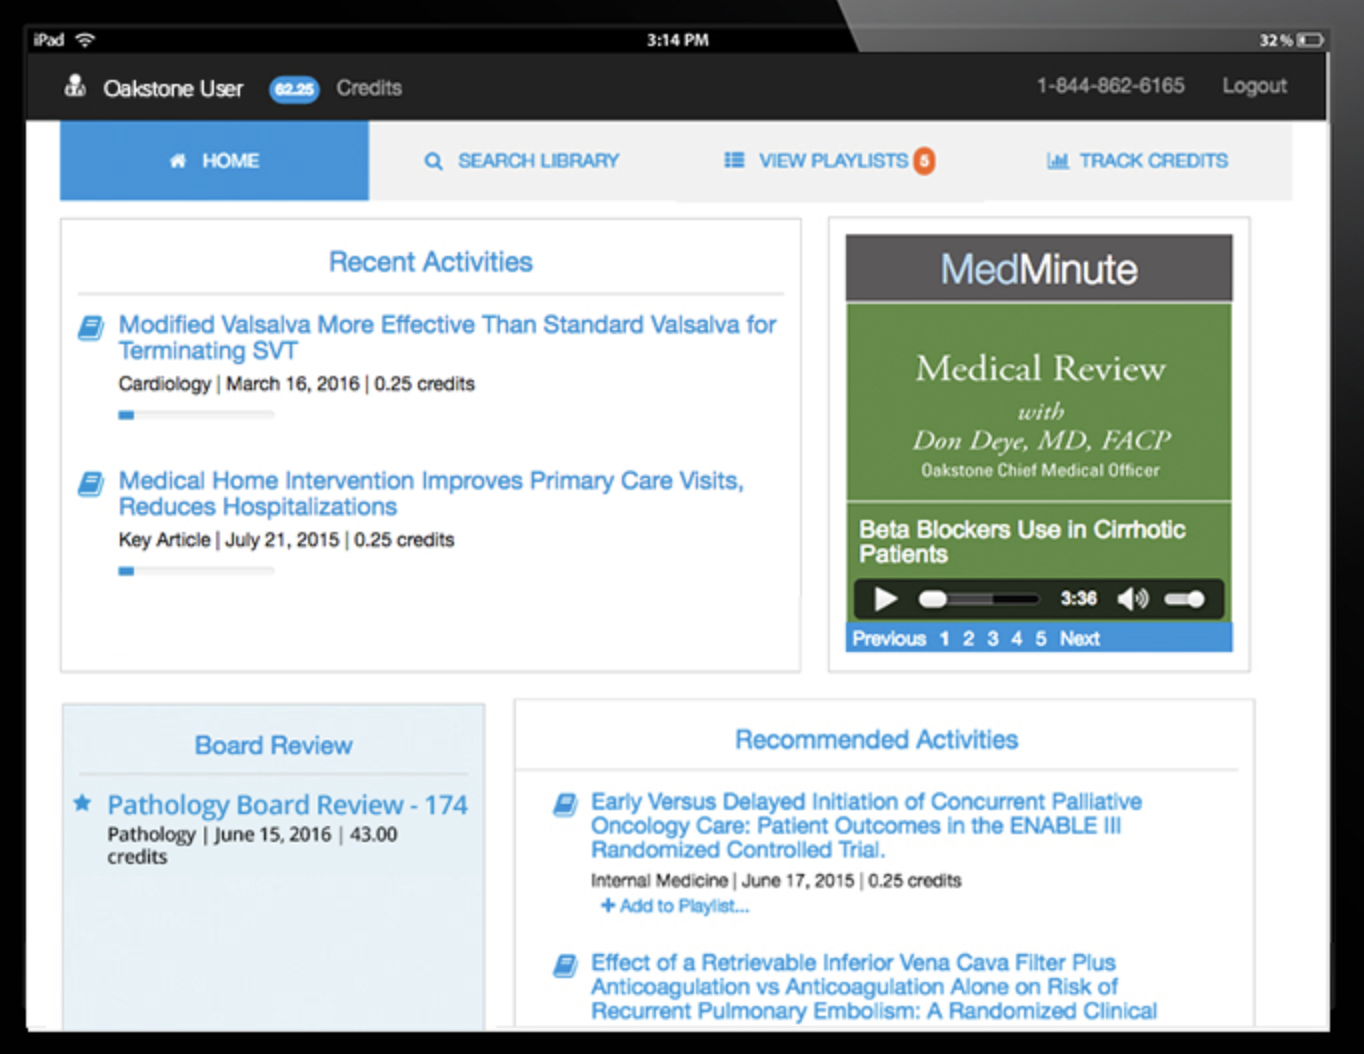Screen dimensions: 1364x1054
Task: Open the TRACK CREDITS tab
Action: [1138, 161]
